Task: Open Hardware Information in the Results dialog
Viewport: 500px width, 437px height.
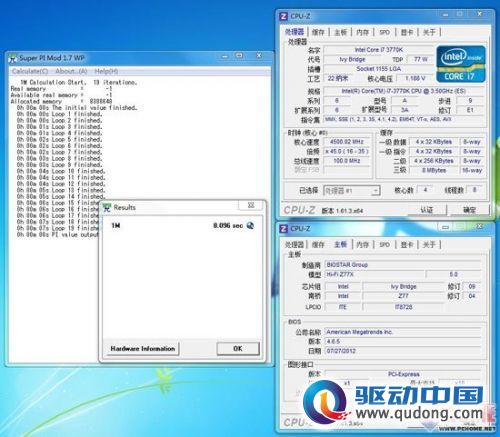Action: [x=143, y=349]
